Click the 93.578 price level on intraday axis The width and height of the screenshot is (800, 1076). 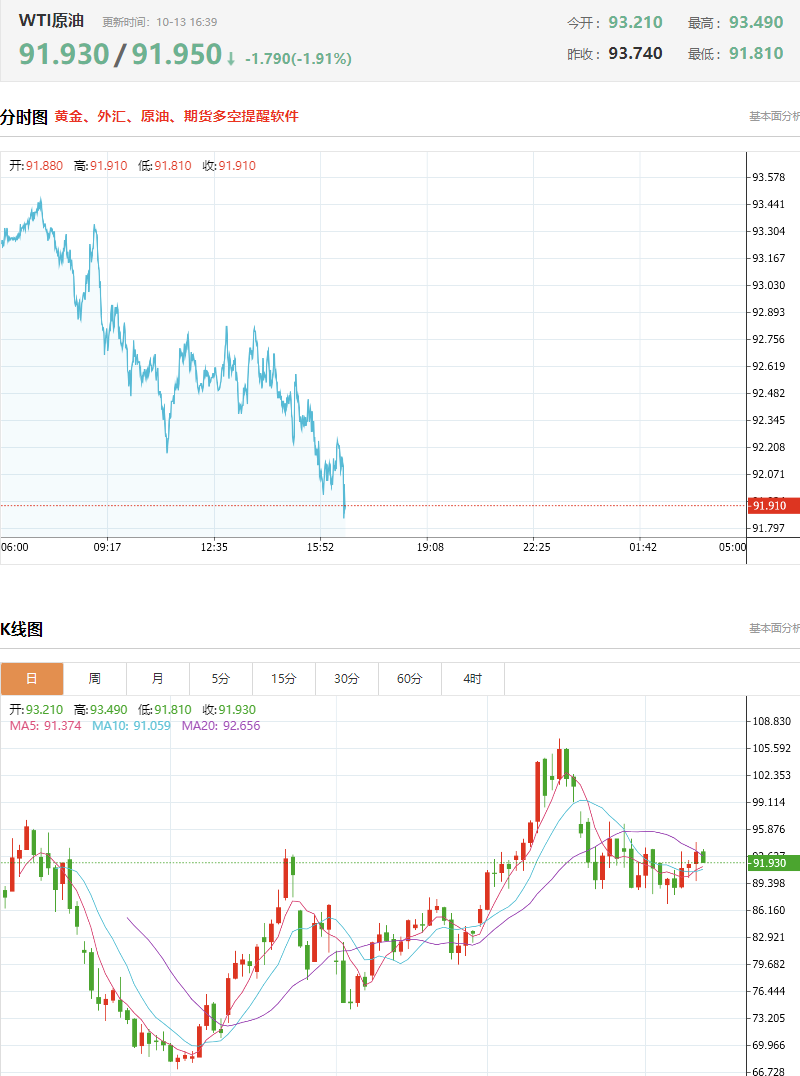tap(768, 177)
